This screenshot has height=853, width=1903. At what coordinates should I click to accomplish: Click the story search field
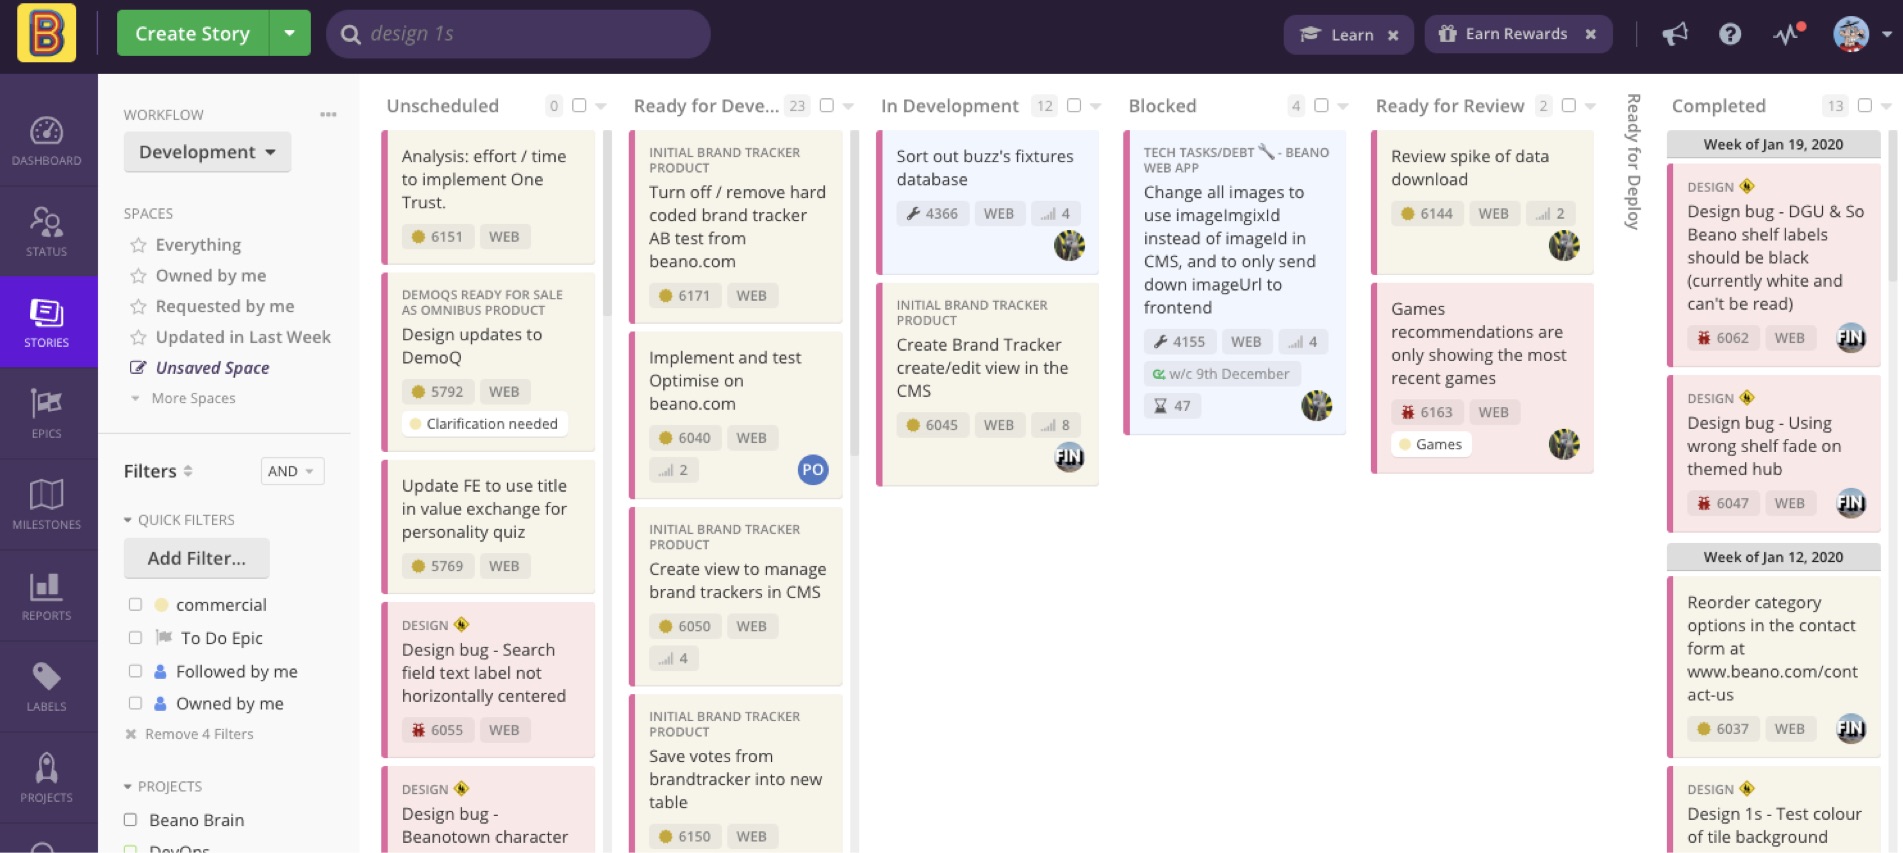[530, 34]
